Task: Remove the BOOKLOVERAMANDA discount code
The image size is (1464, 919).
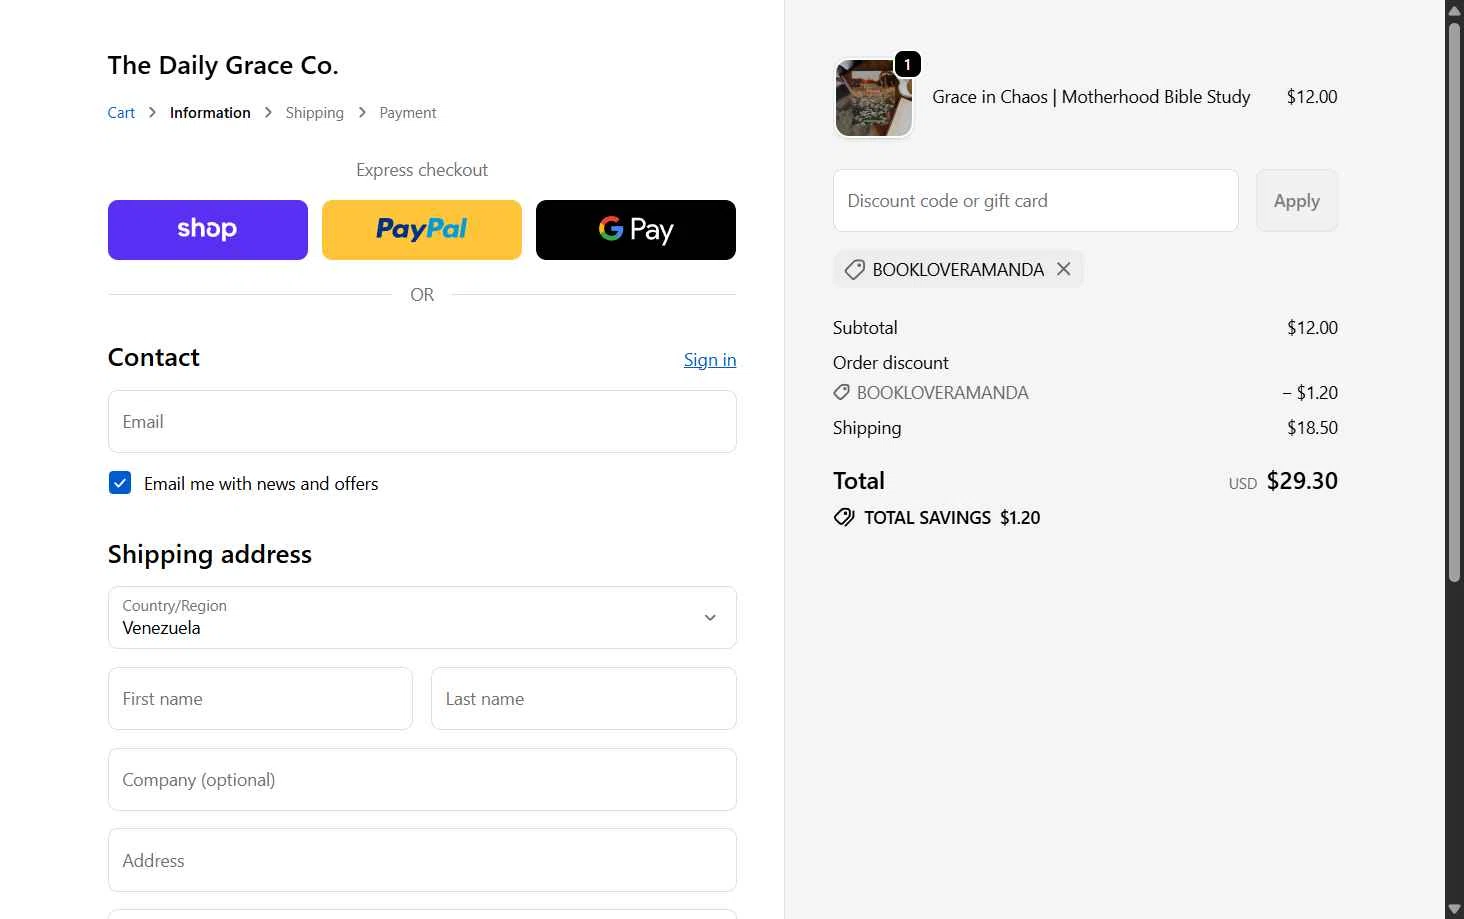Action: (1063, 269)
